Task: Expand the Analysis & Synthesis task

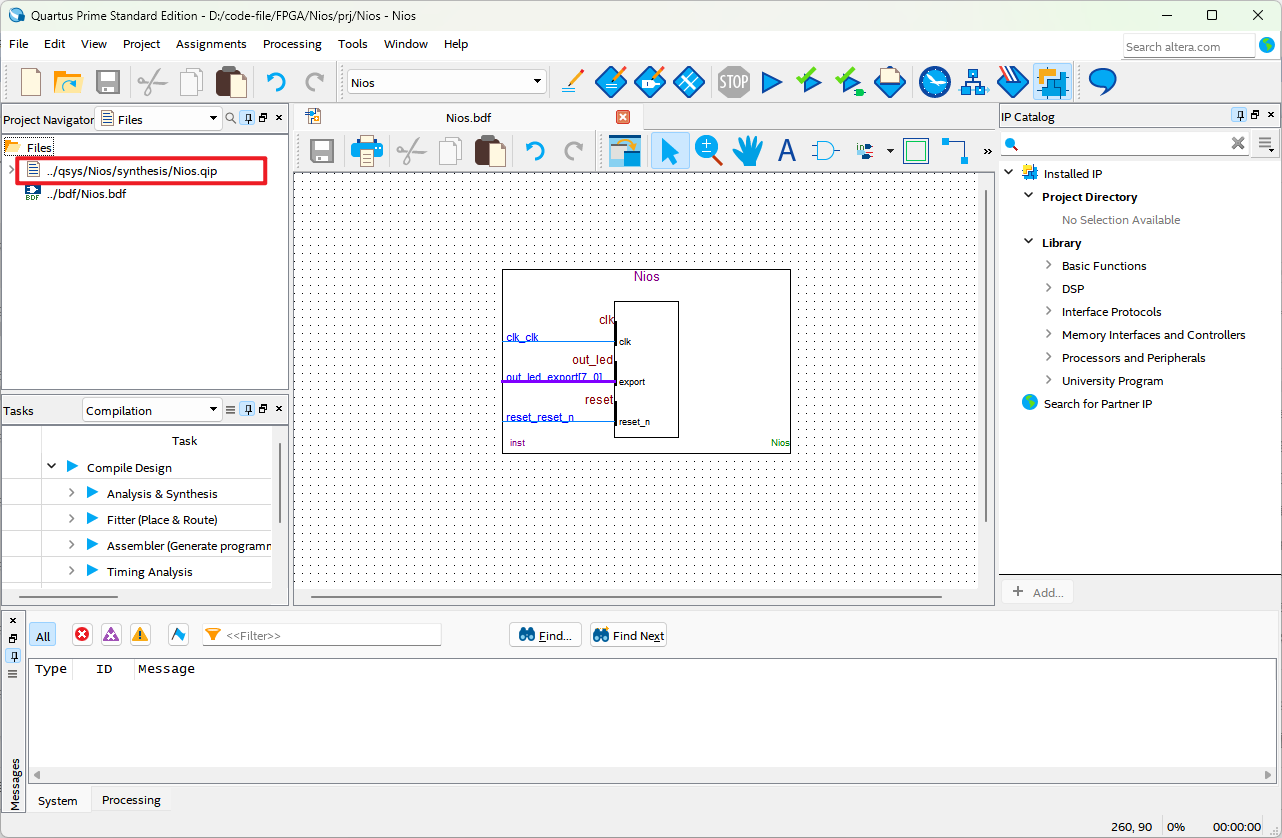Action: tap(72, 492)
